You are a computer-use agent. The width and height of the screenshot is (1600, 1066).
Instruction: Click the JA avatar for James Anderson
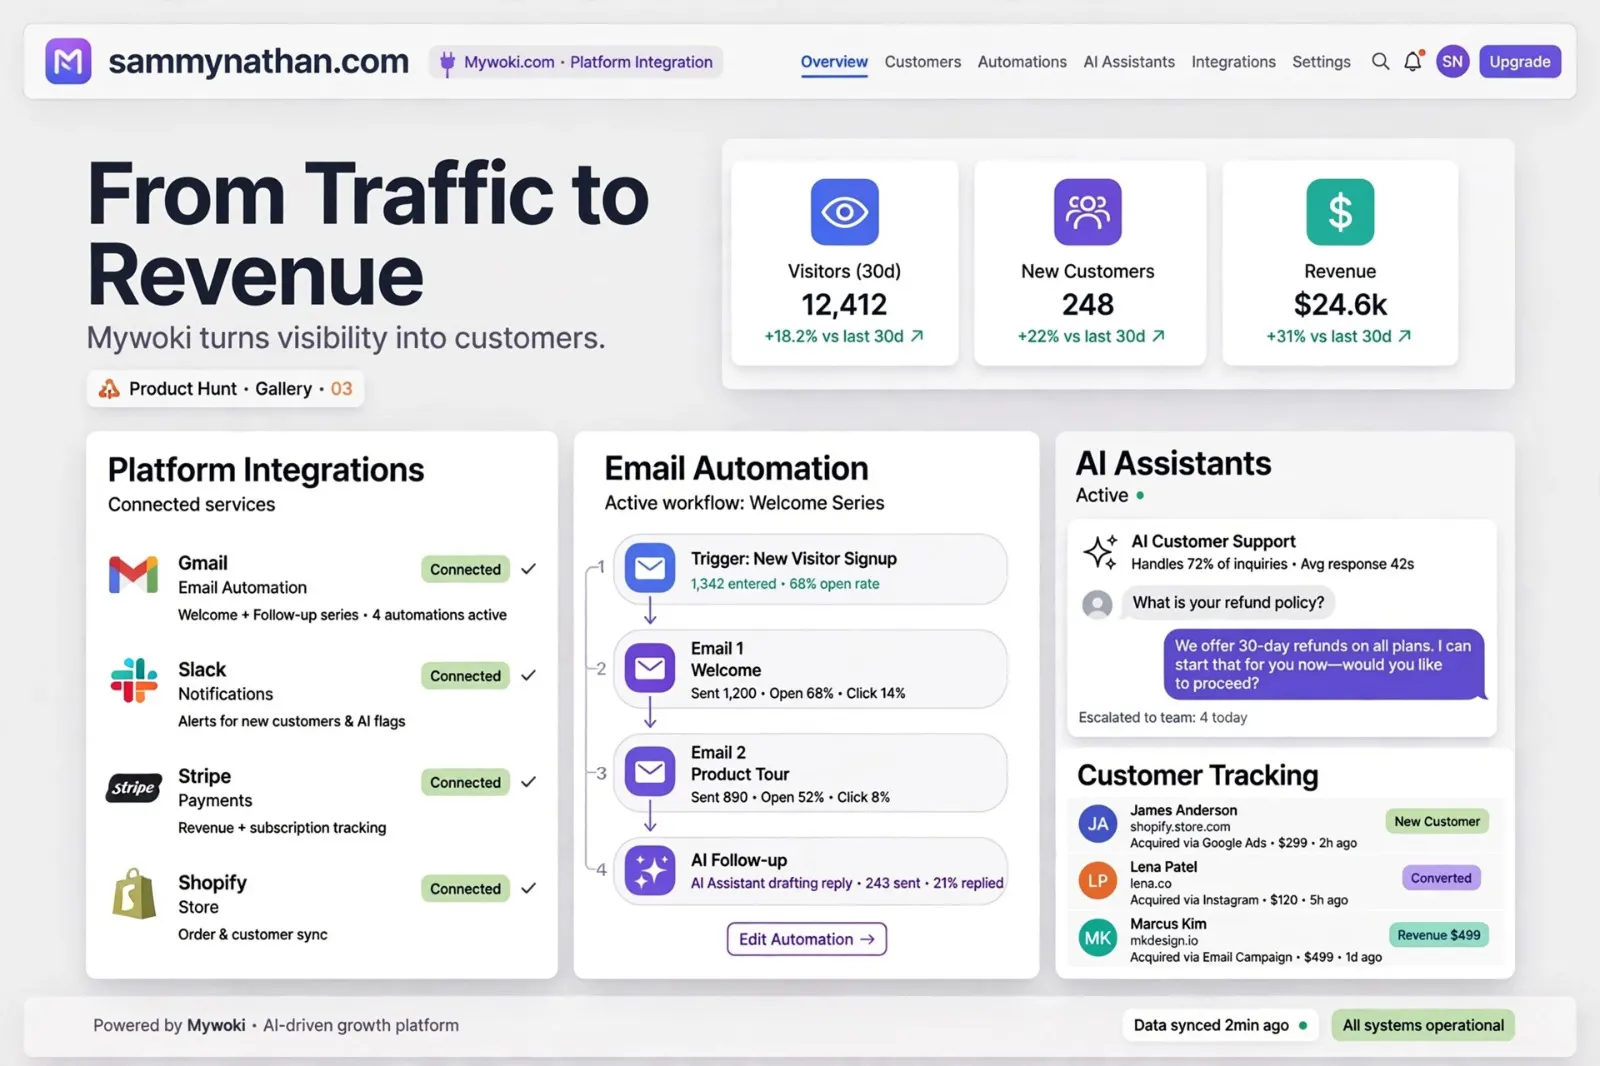point(1098,824)
